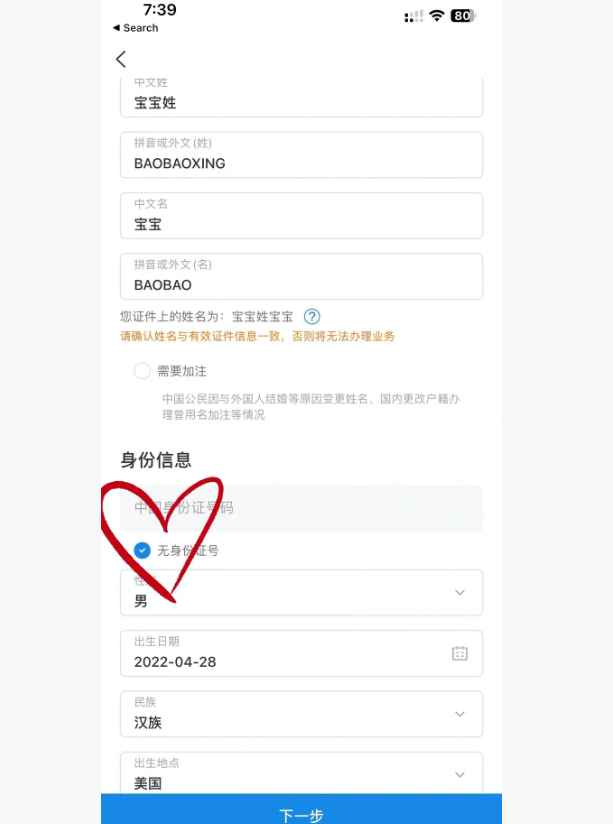
Task: Tap the cellular signal icon
Action: [413, 16]
